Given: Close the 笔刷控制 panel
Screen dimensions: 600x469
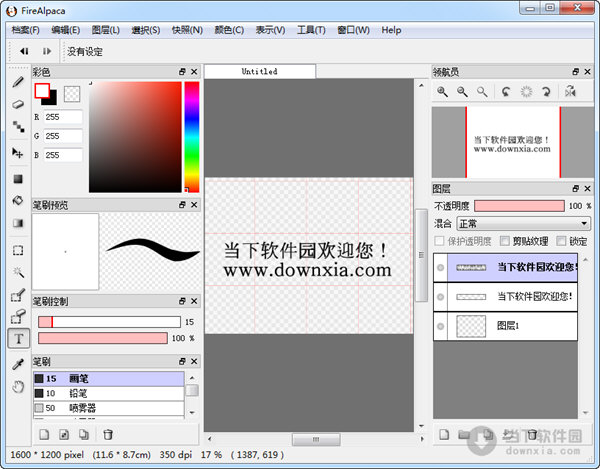Looking at the screenshot, I should (194, 301).
